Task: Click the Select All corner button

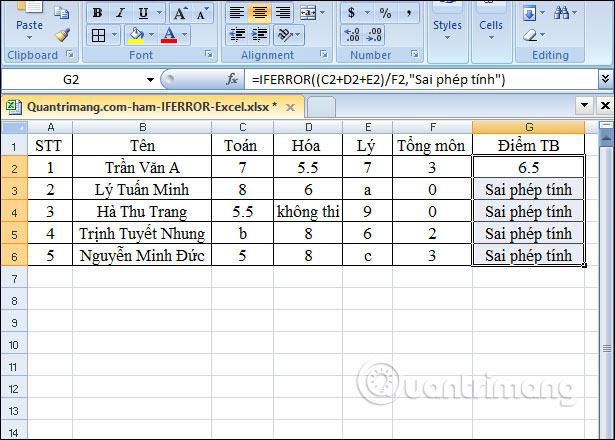Action: [x=14, y=127]
